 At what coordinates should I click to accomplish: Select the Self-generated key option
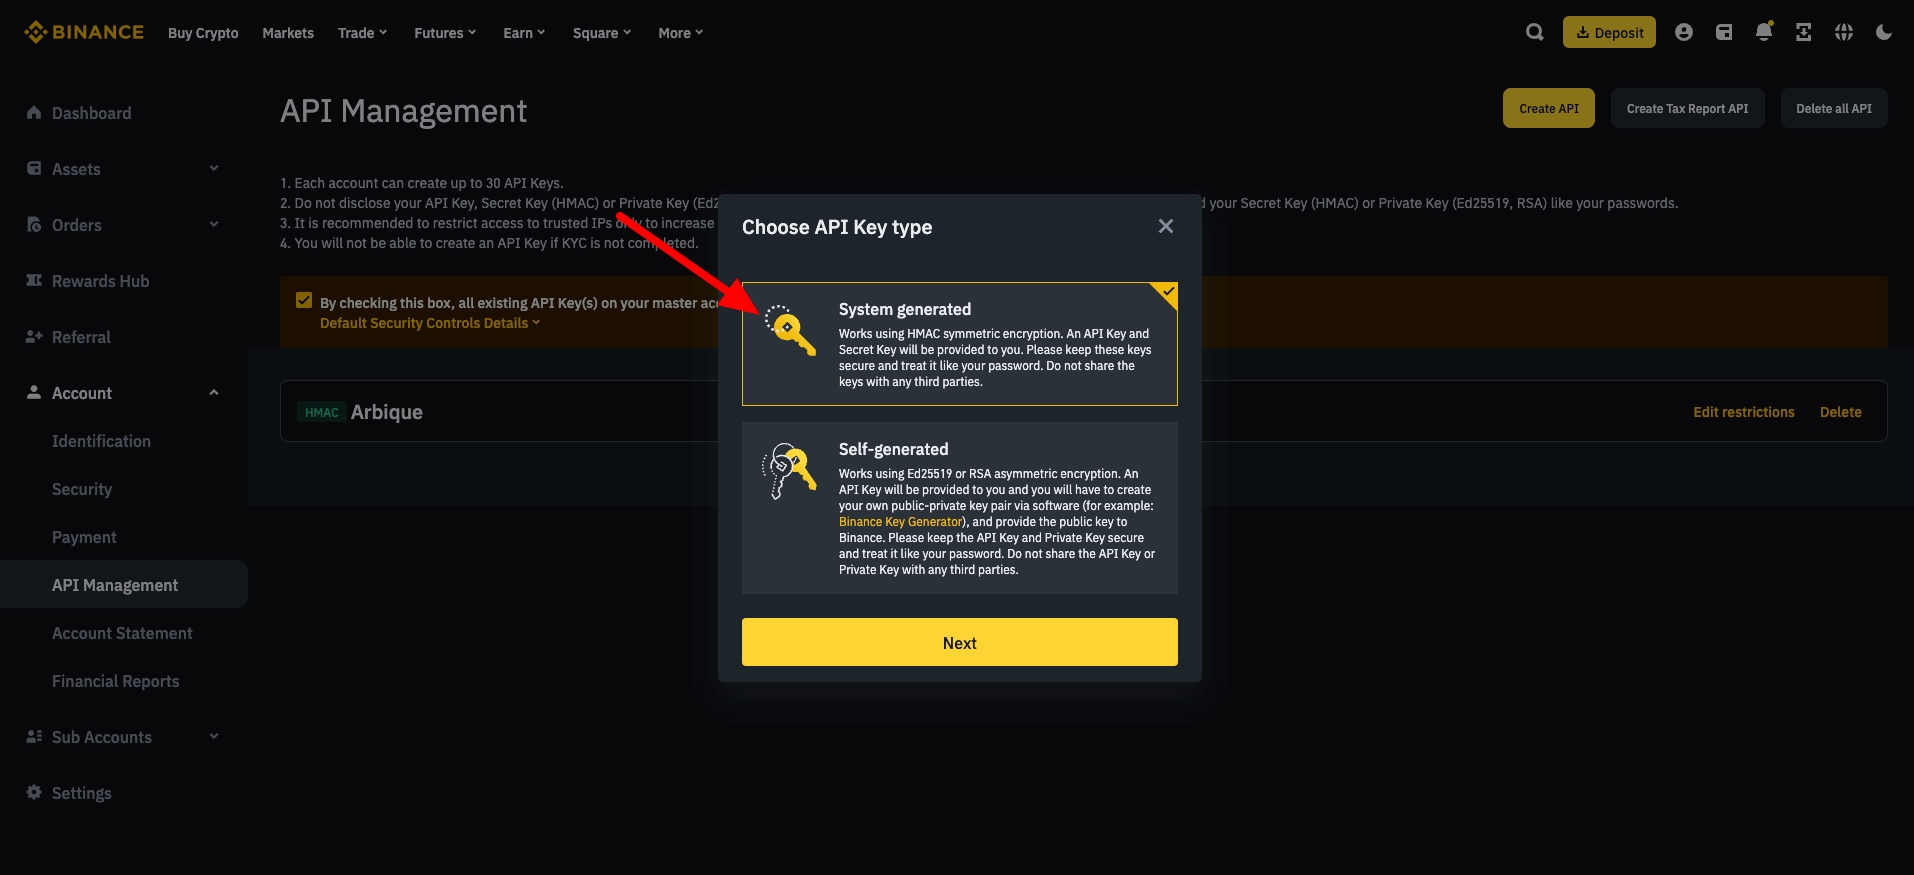[959, 508]
